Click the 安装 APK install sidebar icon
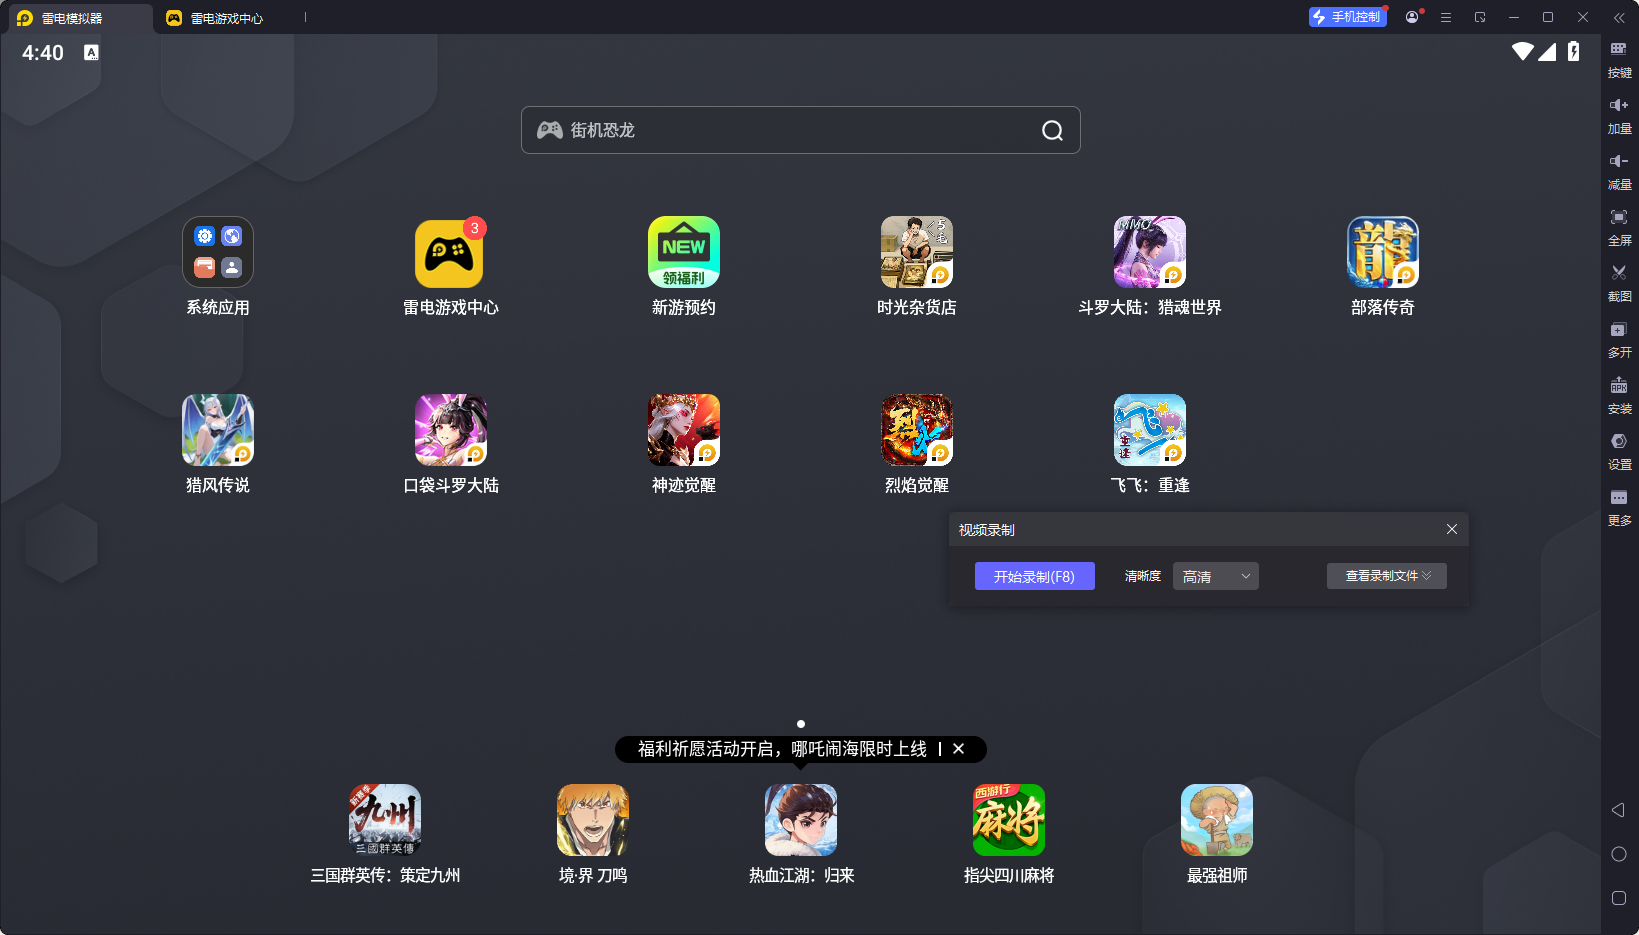The height and width of the screenshot is (935, 1639). tap(1619, 395)
